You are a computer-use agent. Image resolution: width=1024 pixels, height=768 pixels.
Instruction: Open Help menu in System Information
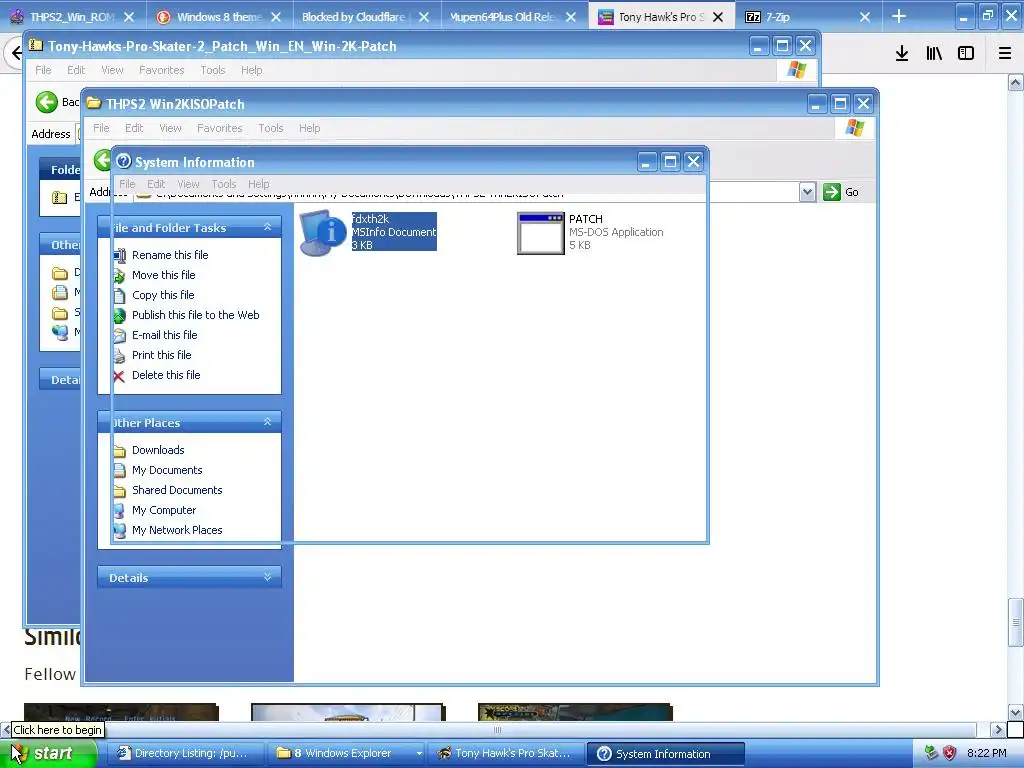point(259,184)
